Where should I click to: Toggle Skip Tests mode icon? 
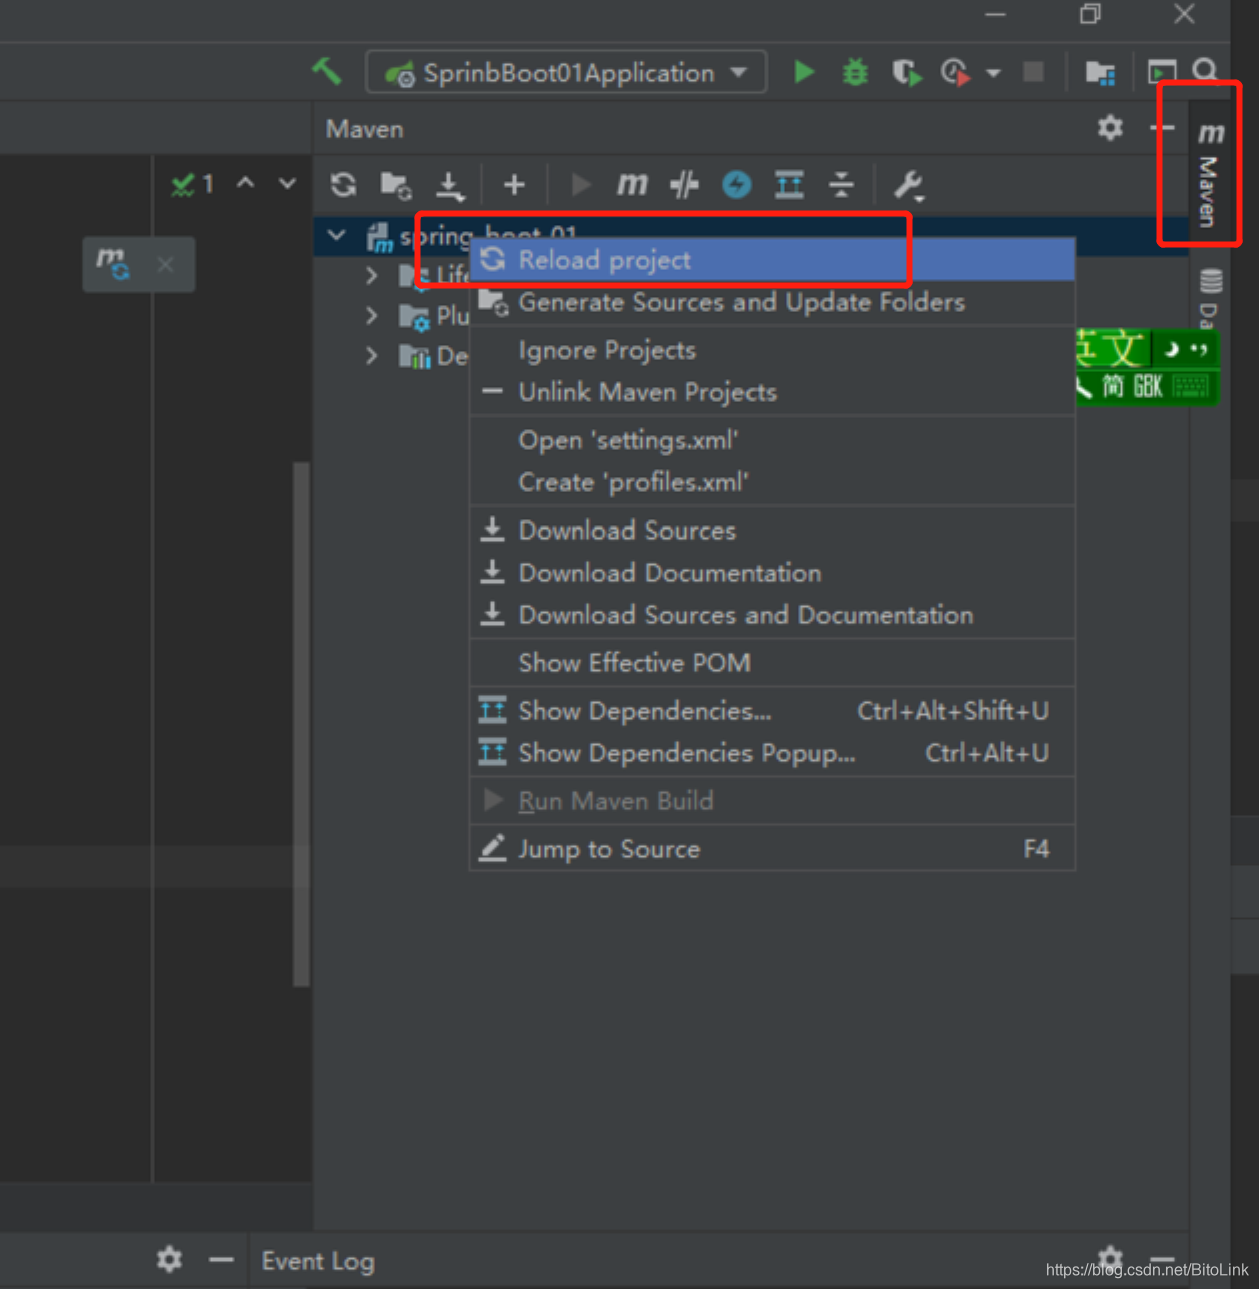pos(685,184)
